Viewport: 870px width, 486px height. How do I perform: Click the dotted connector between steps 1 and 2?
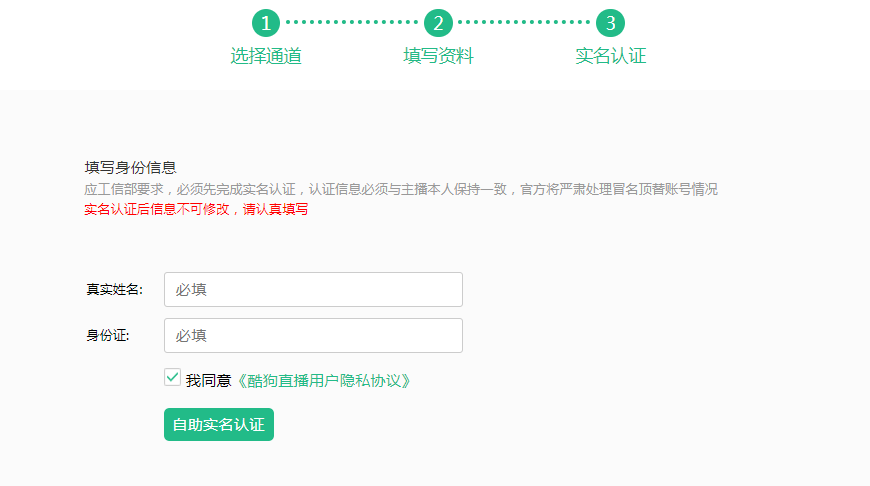[352, 22]
